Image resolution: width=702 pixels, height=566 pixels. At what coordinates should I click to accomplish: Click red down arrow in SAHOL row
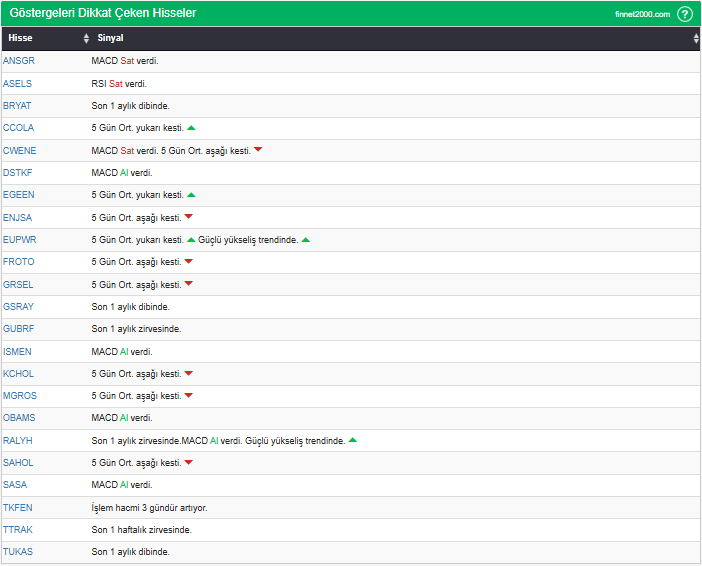pyautogui.click(x=188, y=462)
